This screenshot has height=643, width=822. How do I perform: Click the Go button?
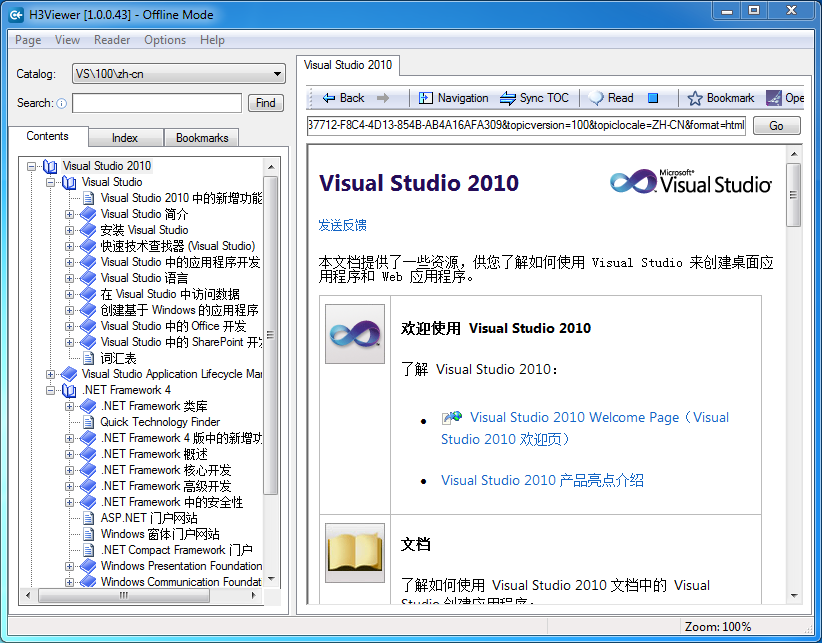tap(776, 126)
